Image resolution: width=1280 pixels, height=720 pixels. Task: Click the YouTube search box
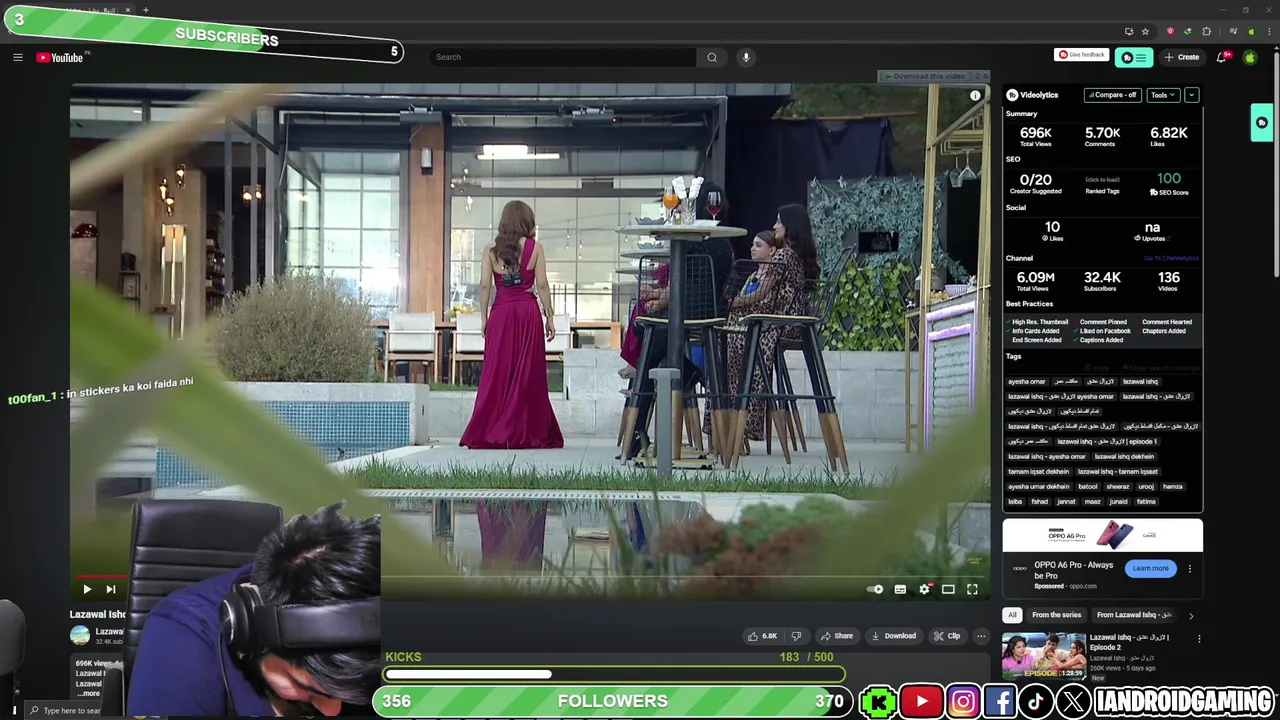[x=564, y=57]
